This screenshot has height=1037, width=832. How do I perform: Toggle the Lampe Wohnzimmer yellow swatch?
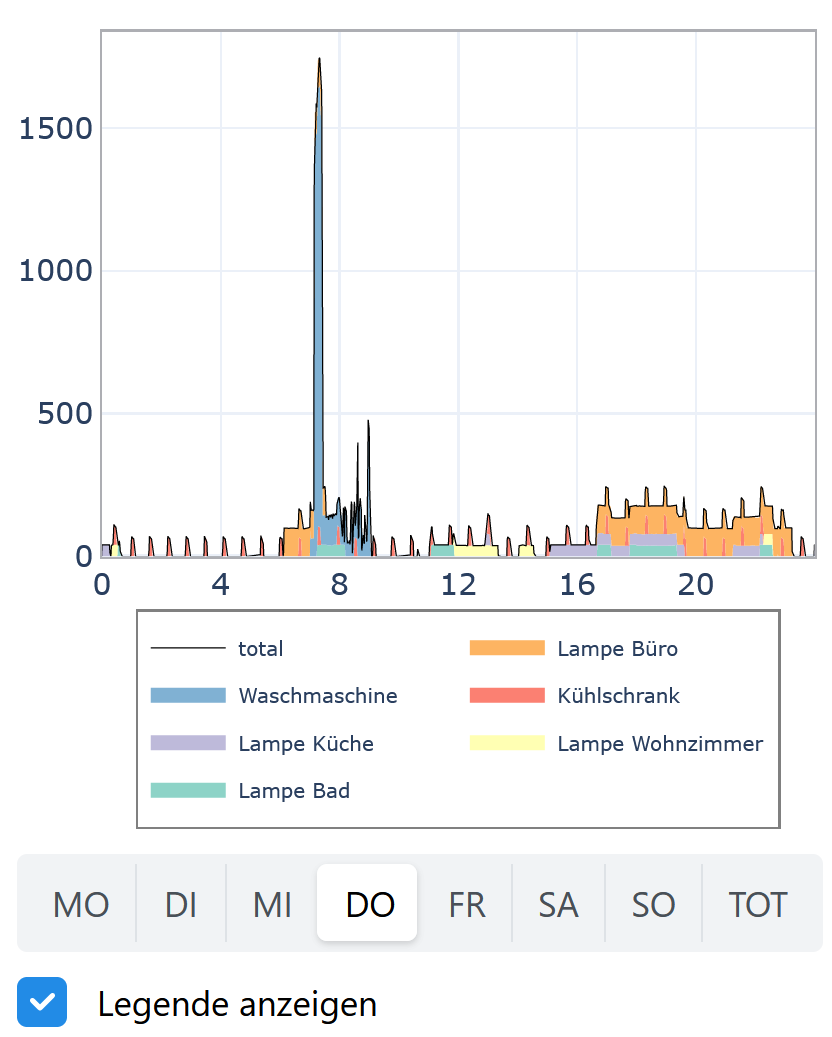tap(507, 743)
